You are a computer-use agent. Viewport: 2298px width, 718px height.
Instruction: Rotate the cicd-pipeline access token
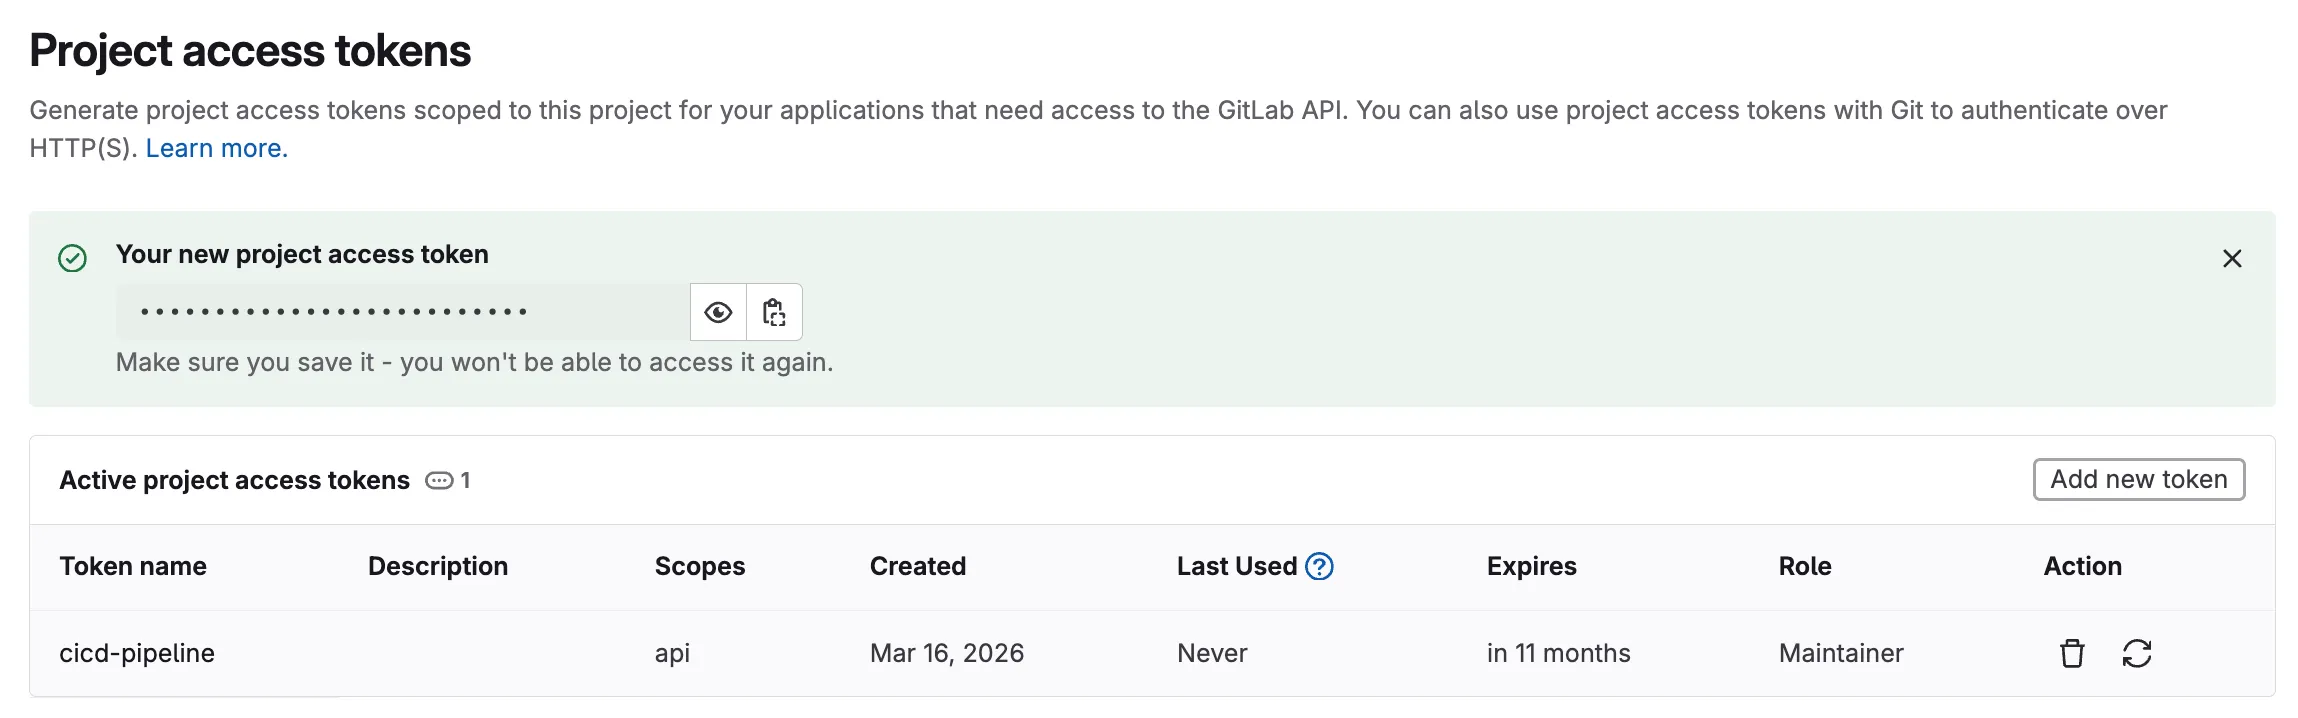(2137, 654)
